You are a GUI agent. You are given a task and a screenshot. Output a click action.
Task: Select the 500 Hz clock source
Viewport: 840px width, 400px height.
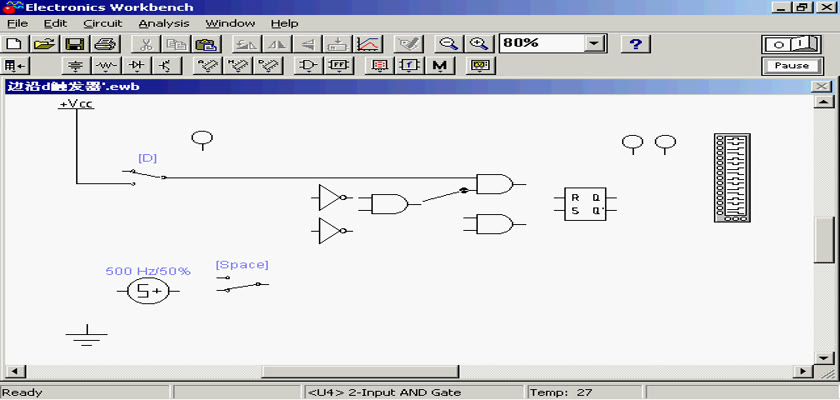click(x=148, y=291)
